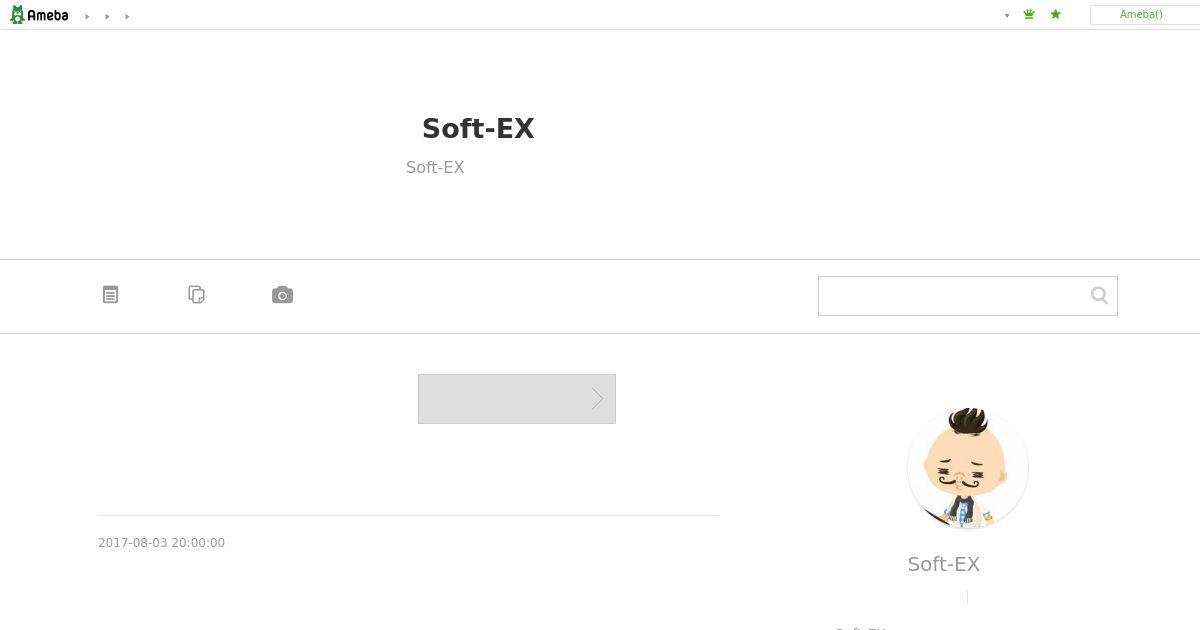Open the camera photo gallery icon
Viewport: 1200px width, 630px height.
click(282, 295)
